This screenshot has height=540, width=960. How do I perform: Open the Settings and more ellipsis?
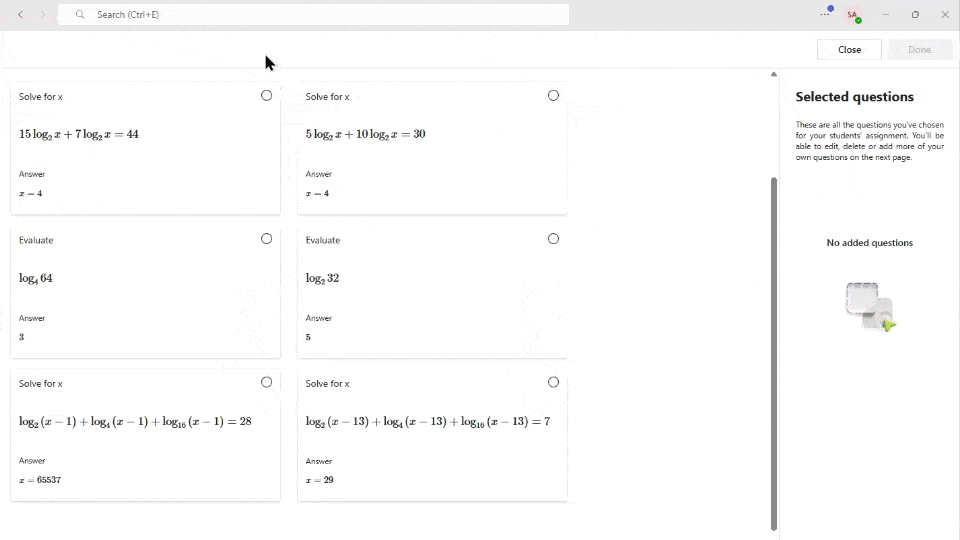[825, 14]
